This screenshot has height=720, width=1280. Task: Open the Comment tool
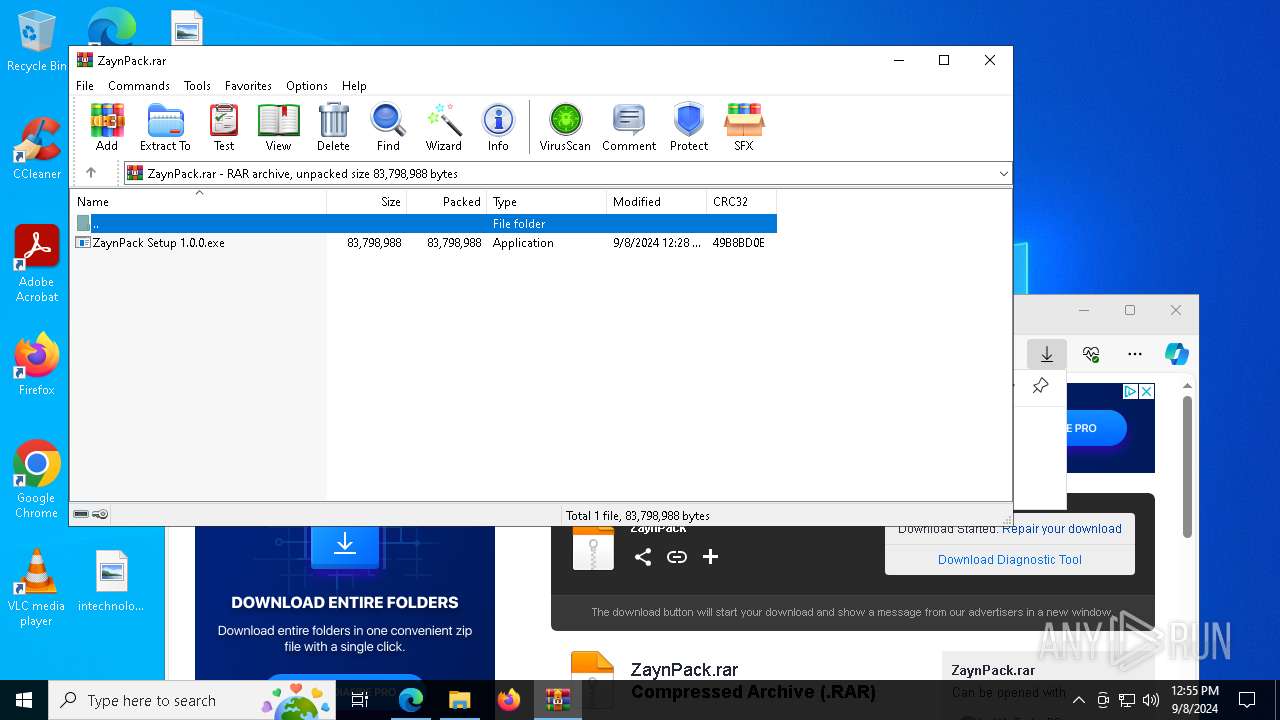pos(629,127)
